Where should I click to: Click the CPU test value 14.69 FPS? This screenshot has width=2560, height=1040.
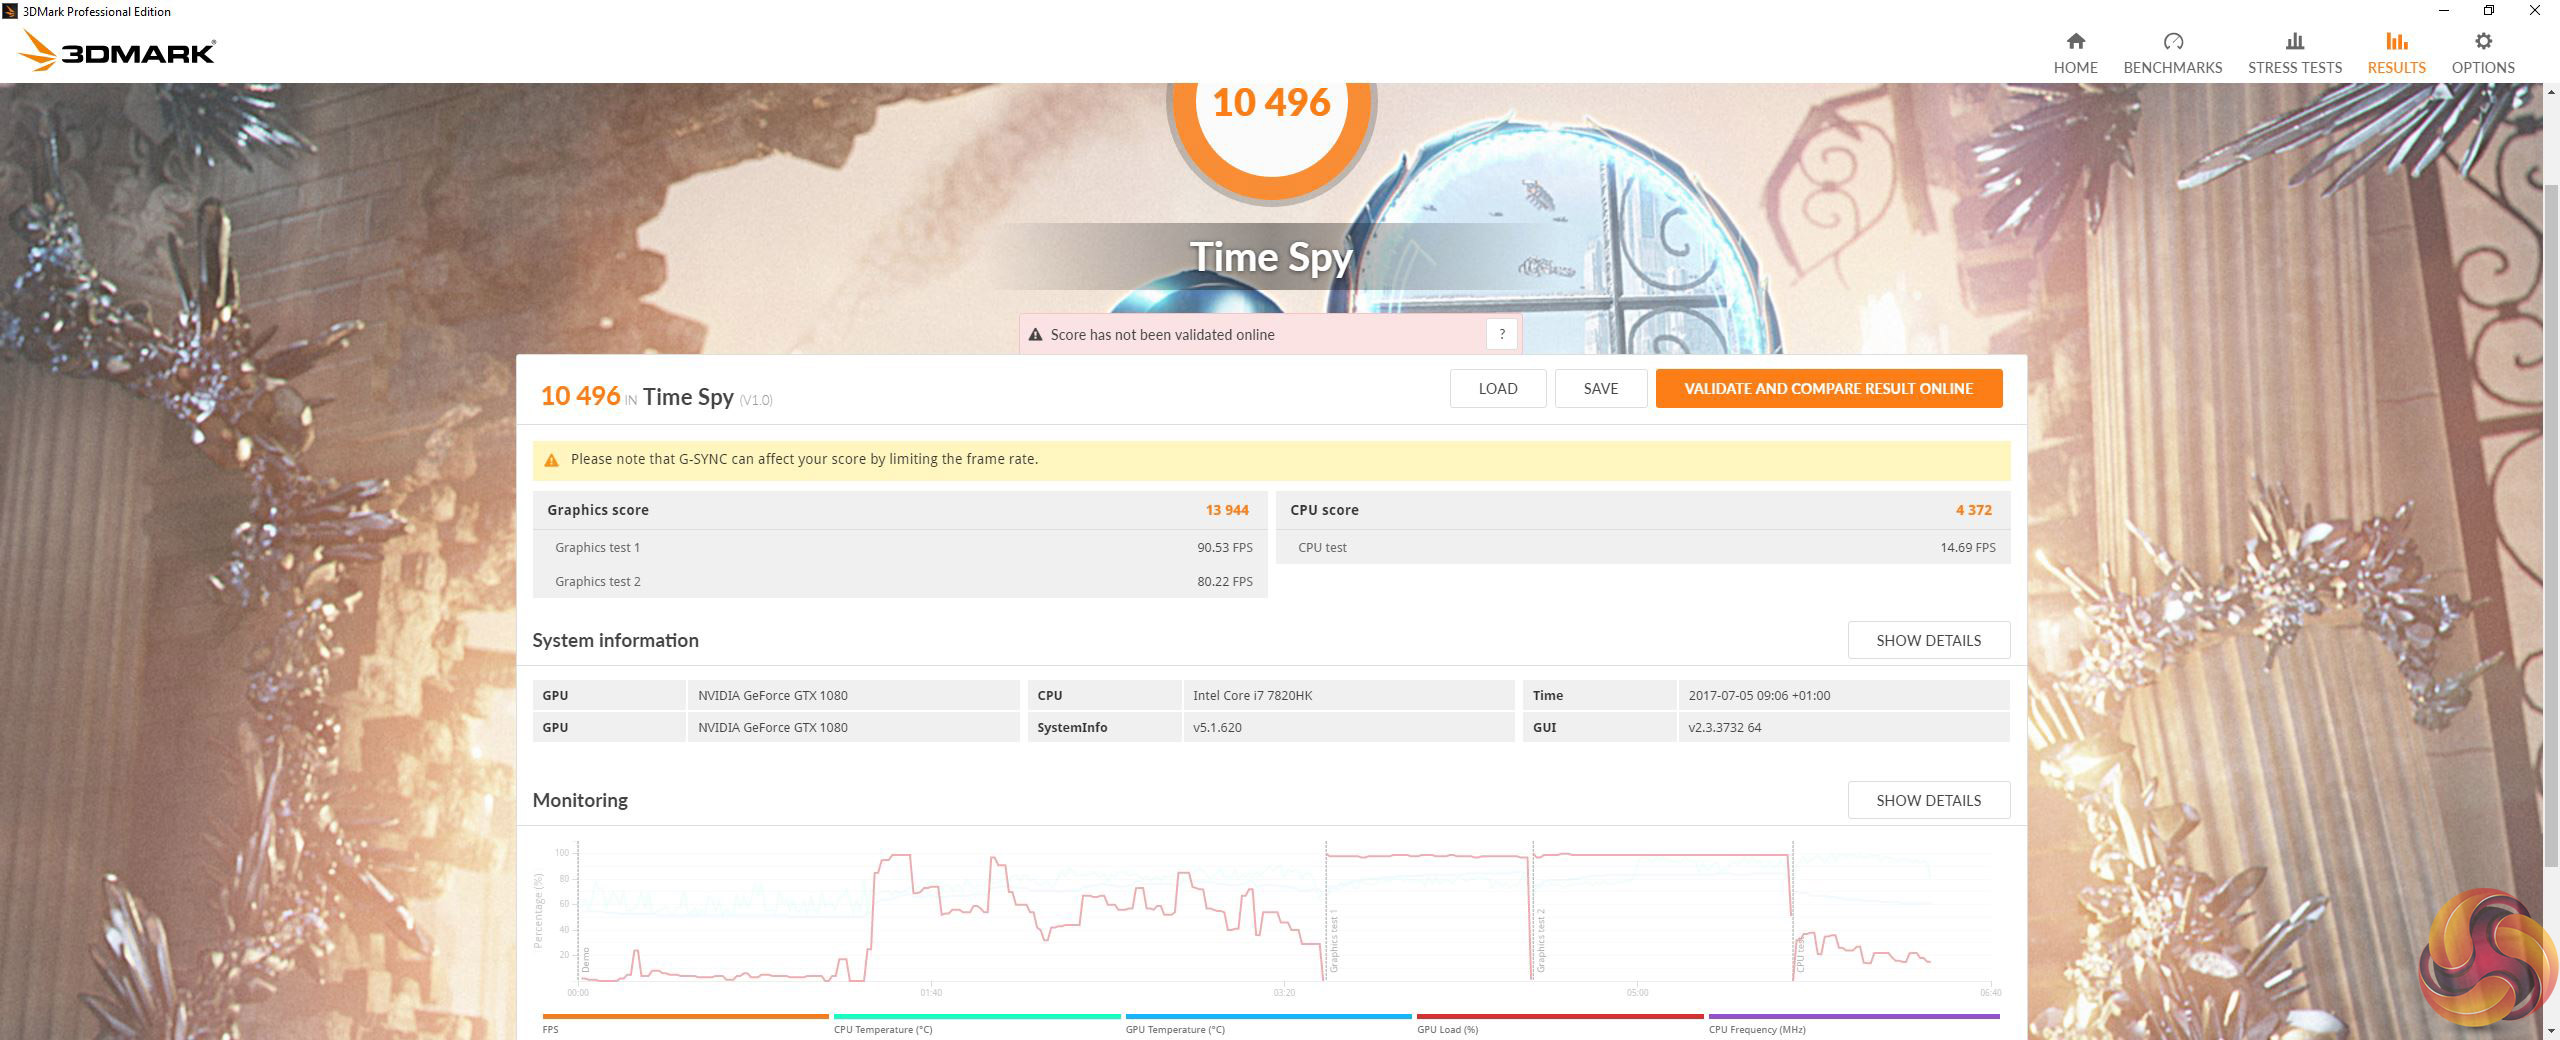(x=1968, y=548)
